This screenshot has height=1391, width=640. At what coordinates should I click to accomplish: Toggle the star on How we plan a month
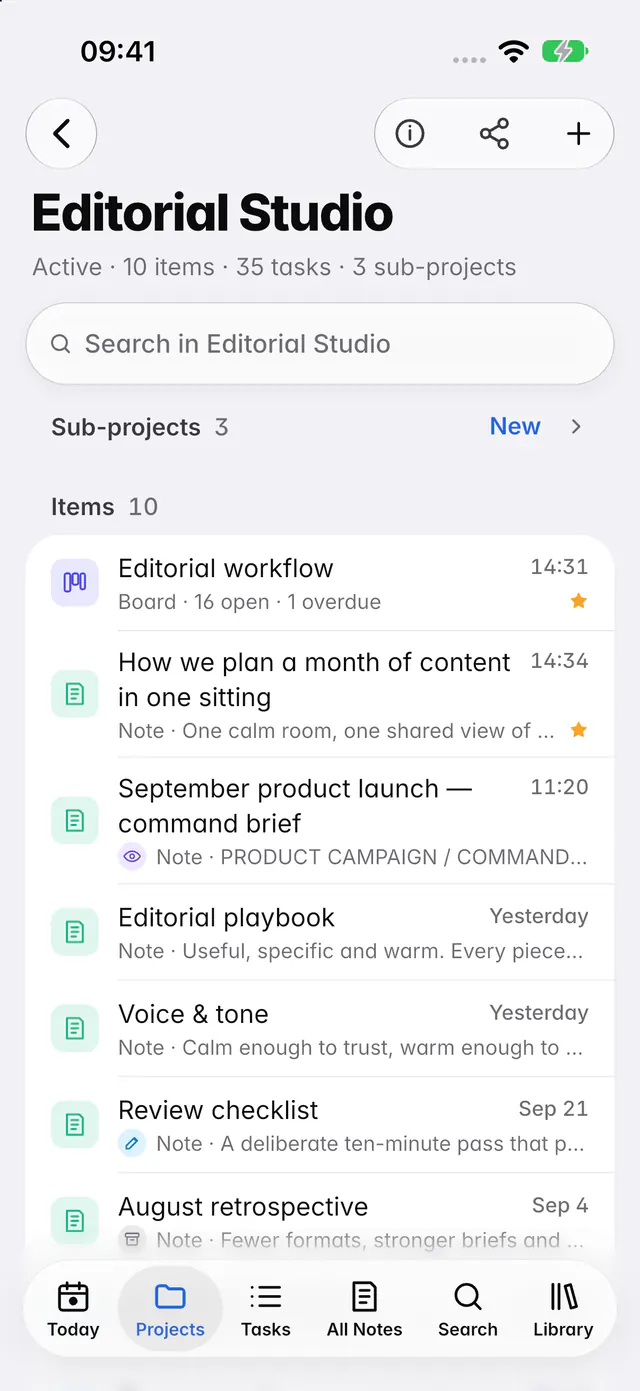[578, 730]
